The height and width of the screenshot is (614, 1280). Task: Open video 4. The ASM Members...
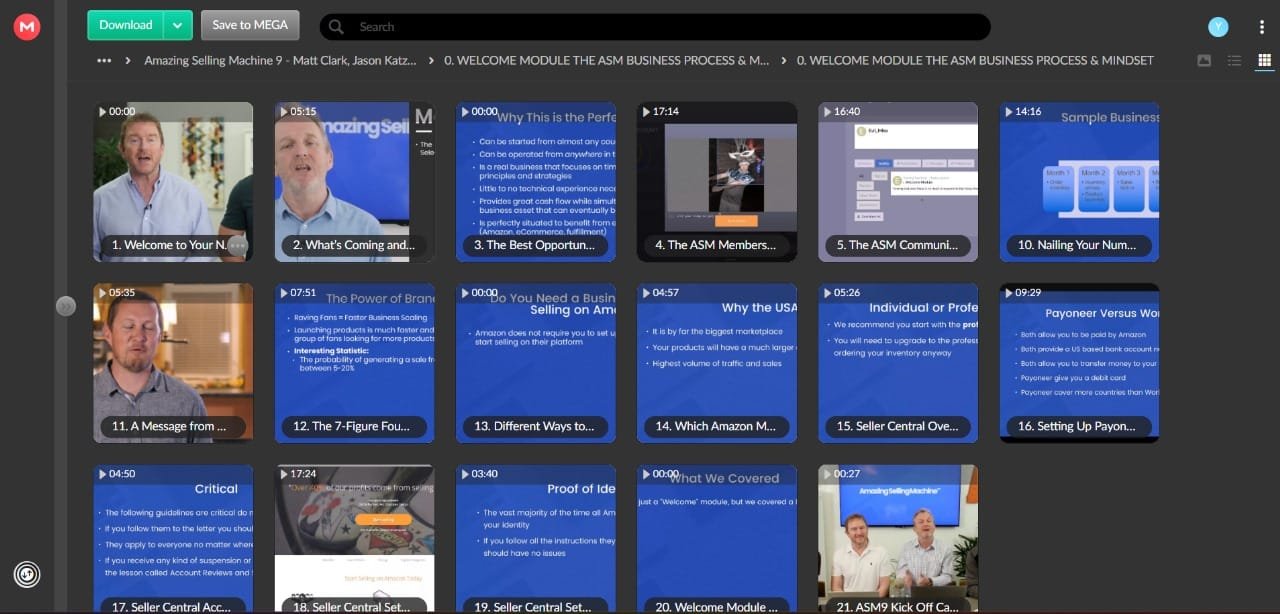pyautogui.click(x=717, y=182)
